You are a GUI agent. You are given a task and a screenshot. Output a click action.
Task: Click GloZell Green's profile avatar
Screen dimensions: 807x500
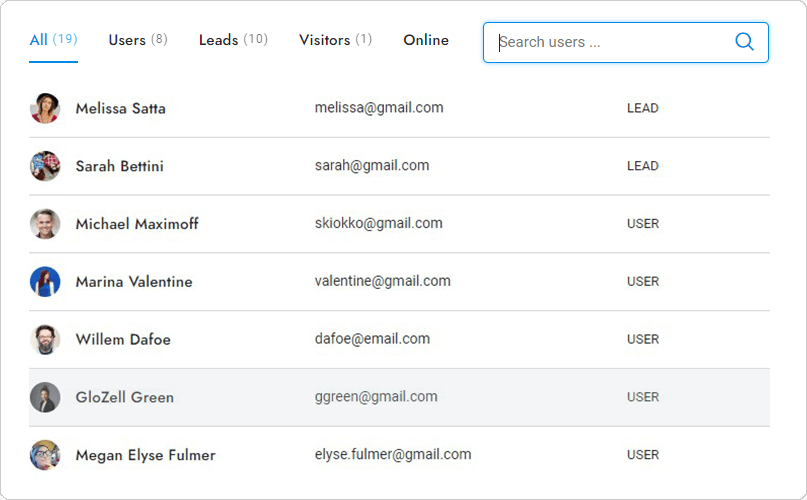45,398
